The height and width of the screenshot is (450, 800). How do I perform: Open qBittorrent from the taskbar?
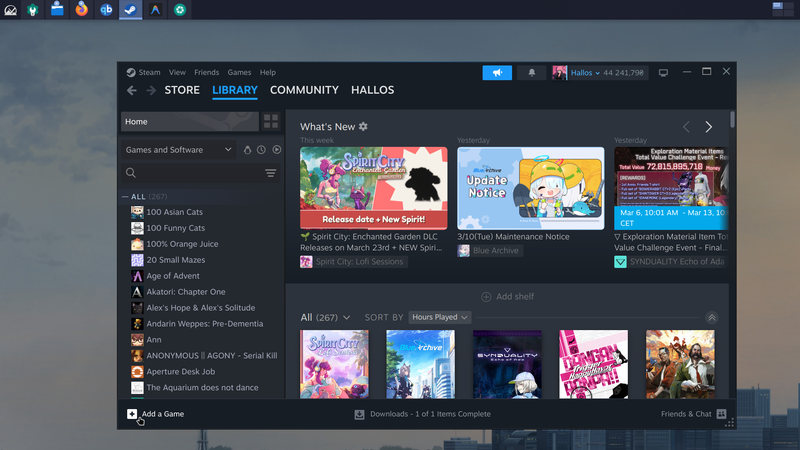106,9
